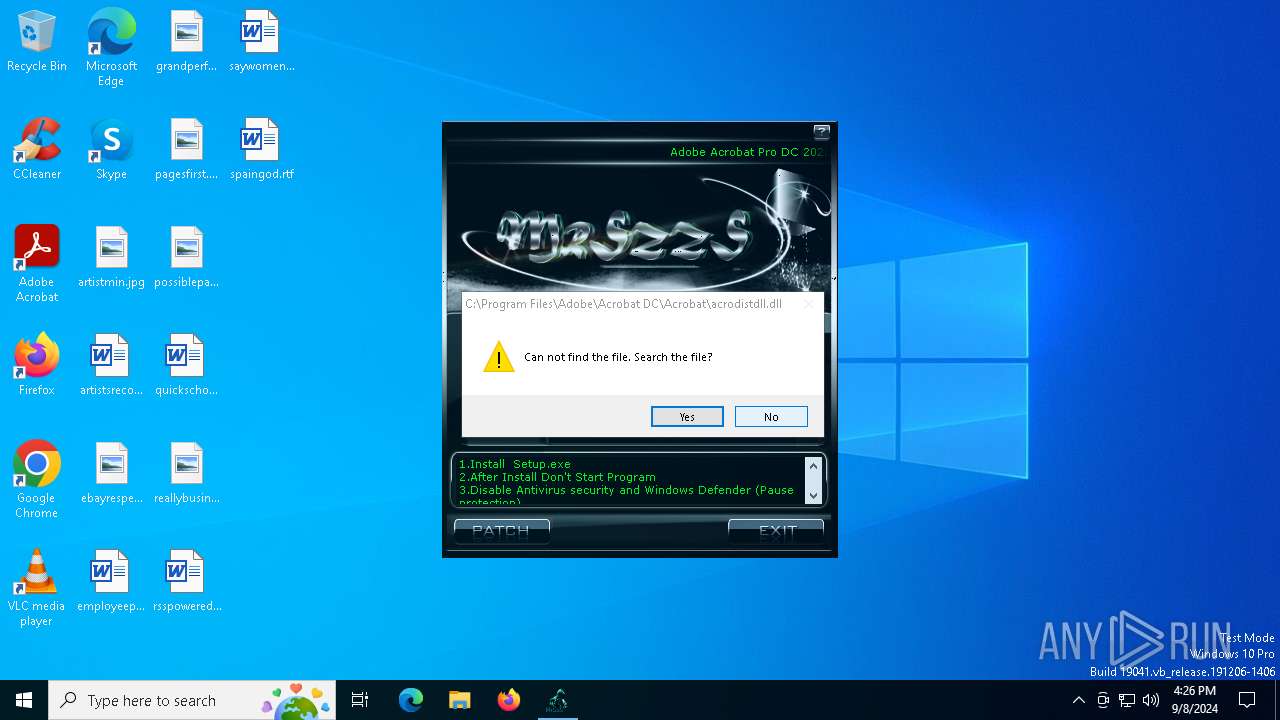1280x720 pixels.
Task: Click the '1.Install Setup.exe' instruction line
Action: tap(515, 464)
